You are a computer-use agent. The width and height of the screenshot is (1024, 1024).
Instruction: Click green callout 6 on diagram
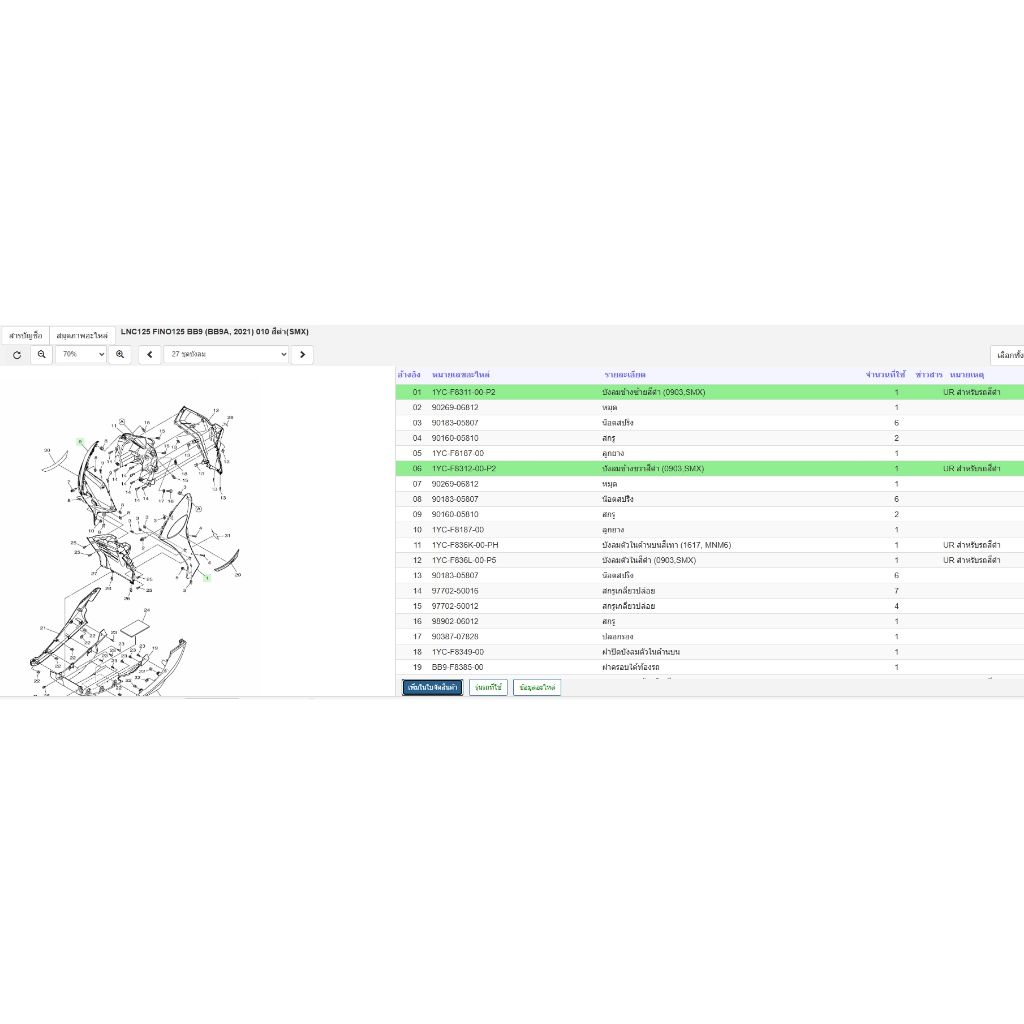(x=80, y=441)
